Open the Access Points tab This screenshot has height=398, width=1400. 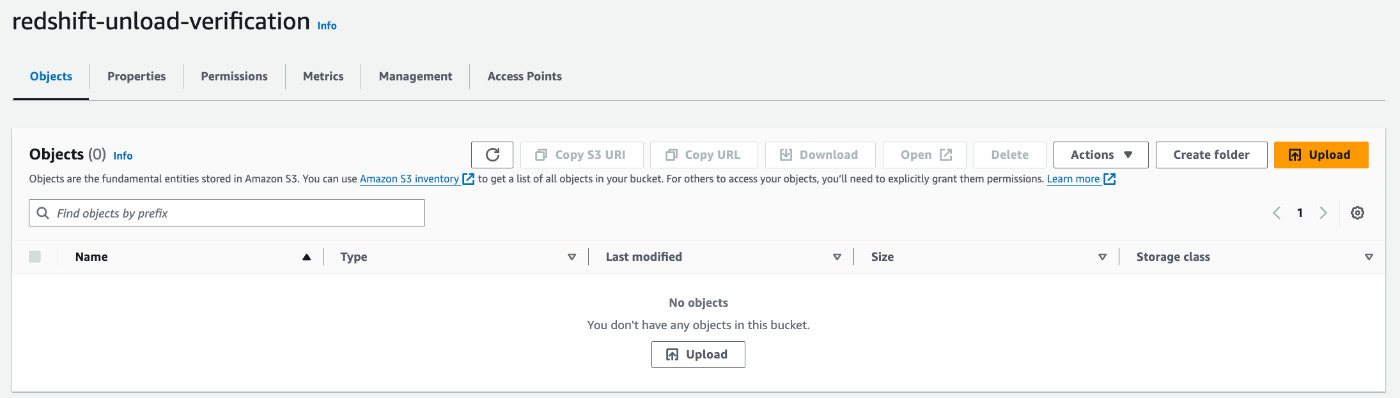coord(524,76)
